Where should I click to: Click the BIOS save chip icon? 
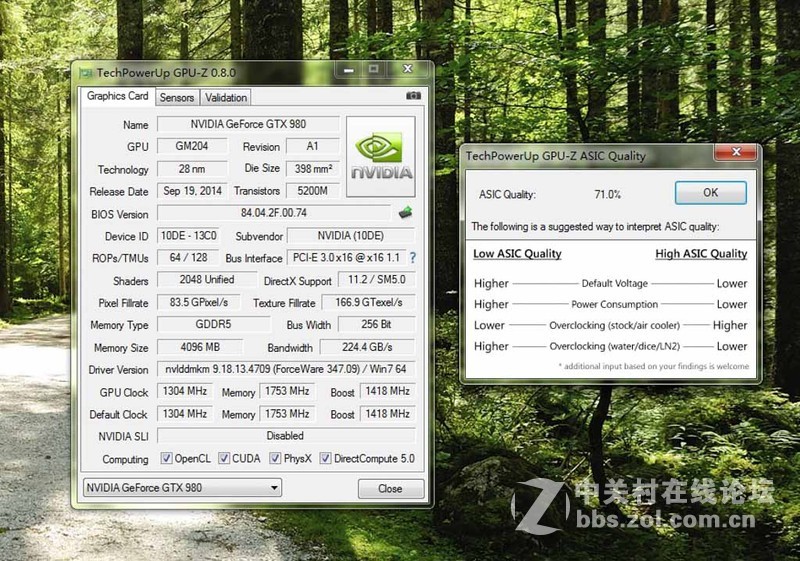(406, 213)
